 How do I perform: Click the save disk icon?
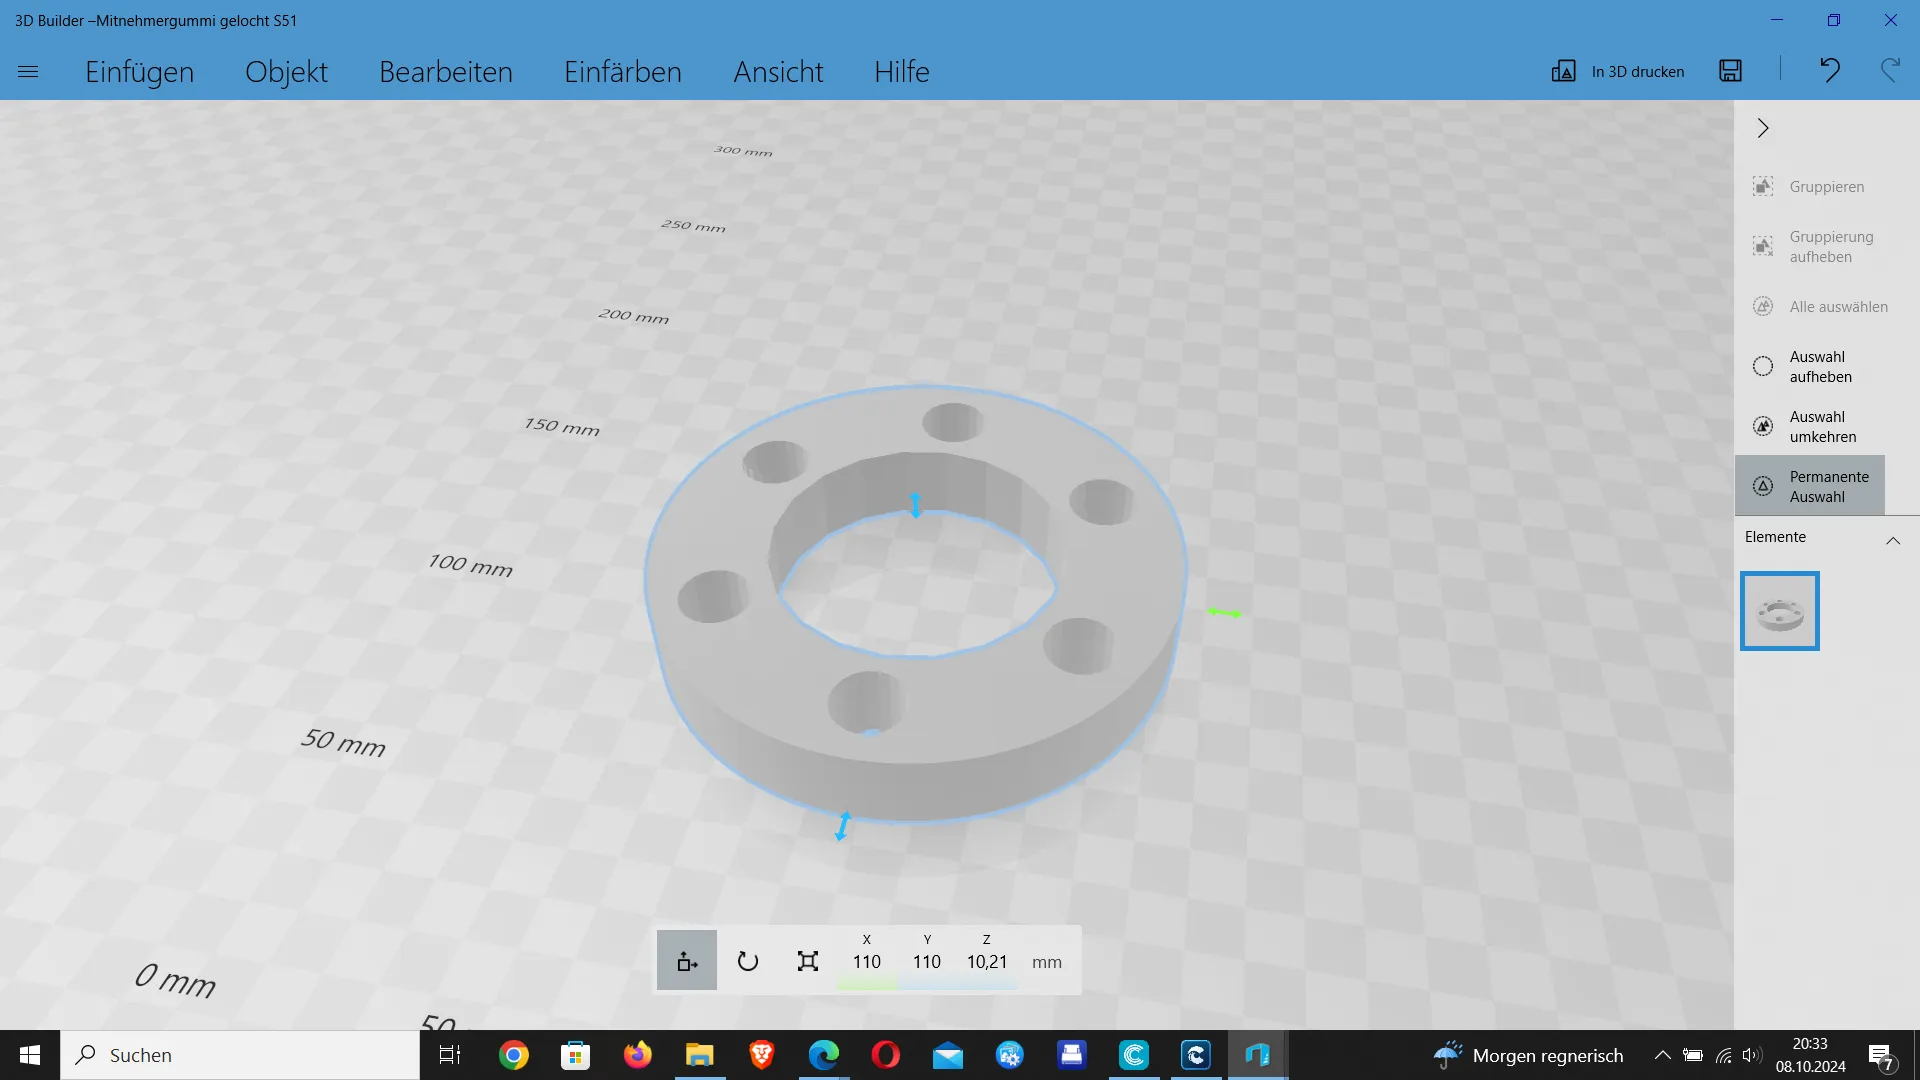click(x=1731, y=71)
